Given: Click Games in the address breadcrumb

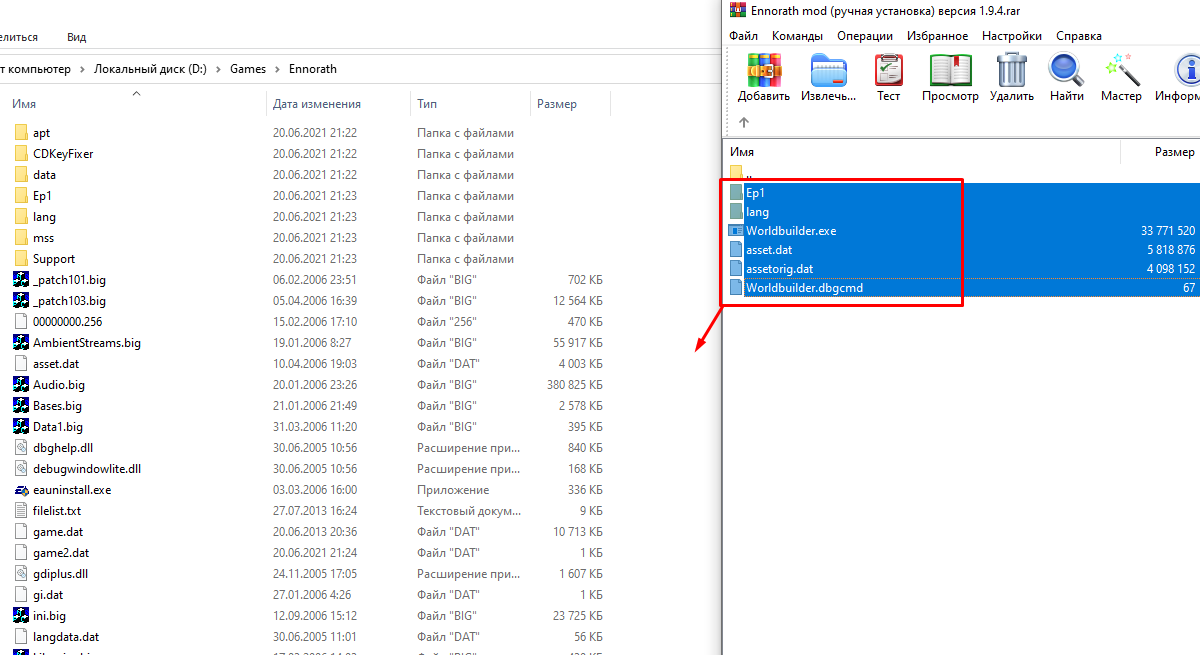Looking at the screenshot, I should (x=248, y=69).
